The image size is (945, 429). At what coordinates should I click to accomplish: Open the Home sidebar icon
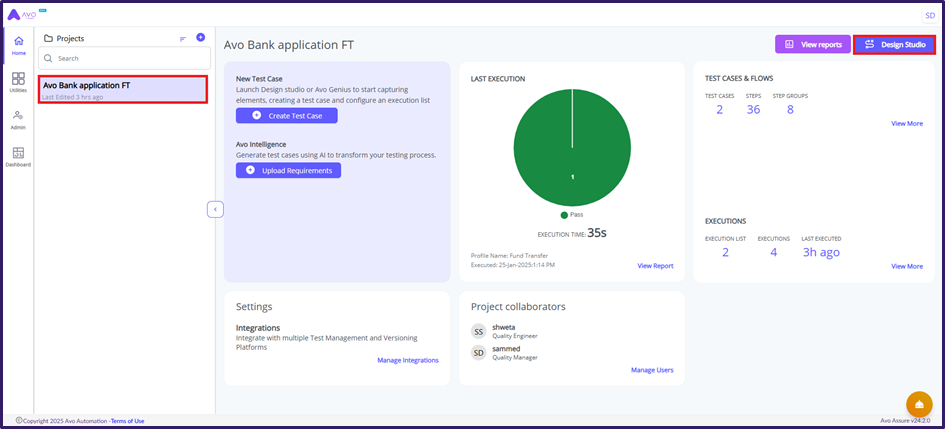coord(18,44)
